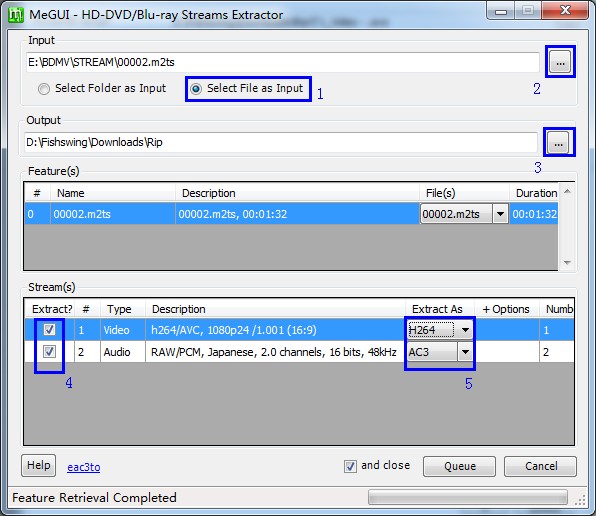The image size is (596, 516).
Task: Click the Duration column header
Action: tap(534, 193)
